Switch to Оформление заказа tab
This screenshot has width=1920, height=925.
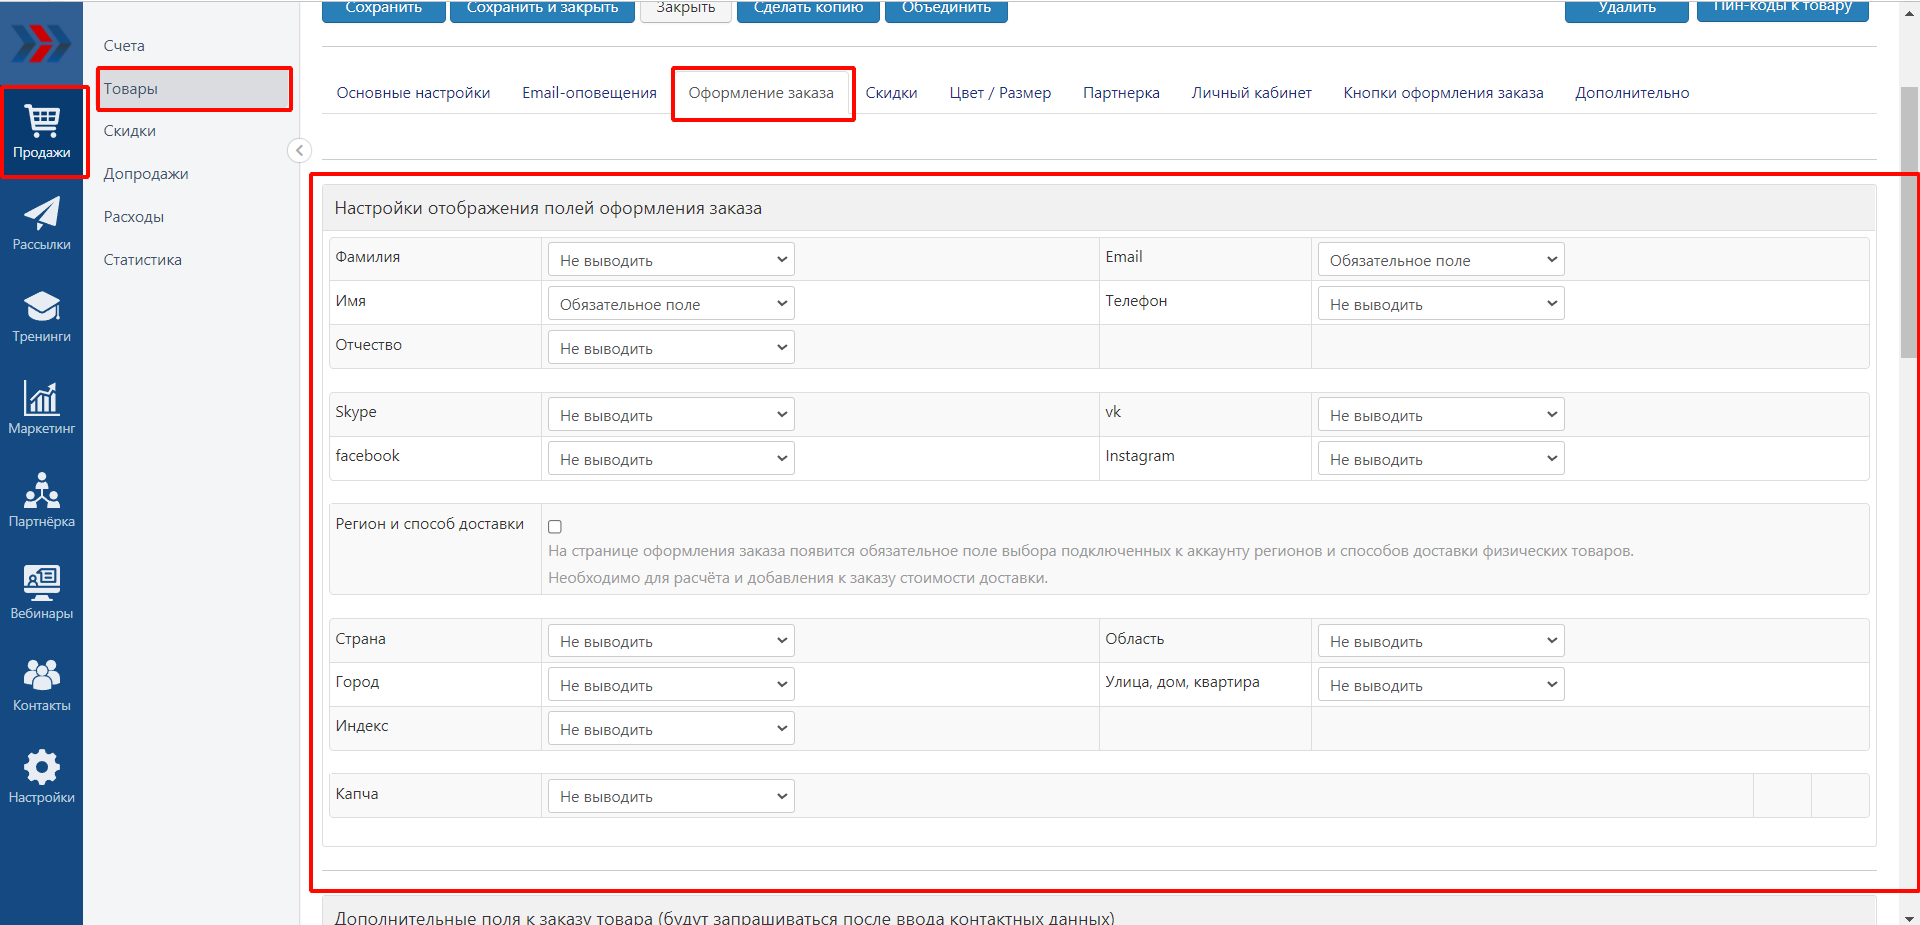coord(761,93)
